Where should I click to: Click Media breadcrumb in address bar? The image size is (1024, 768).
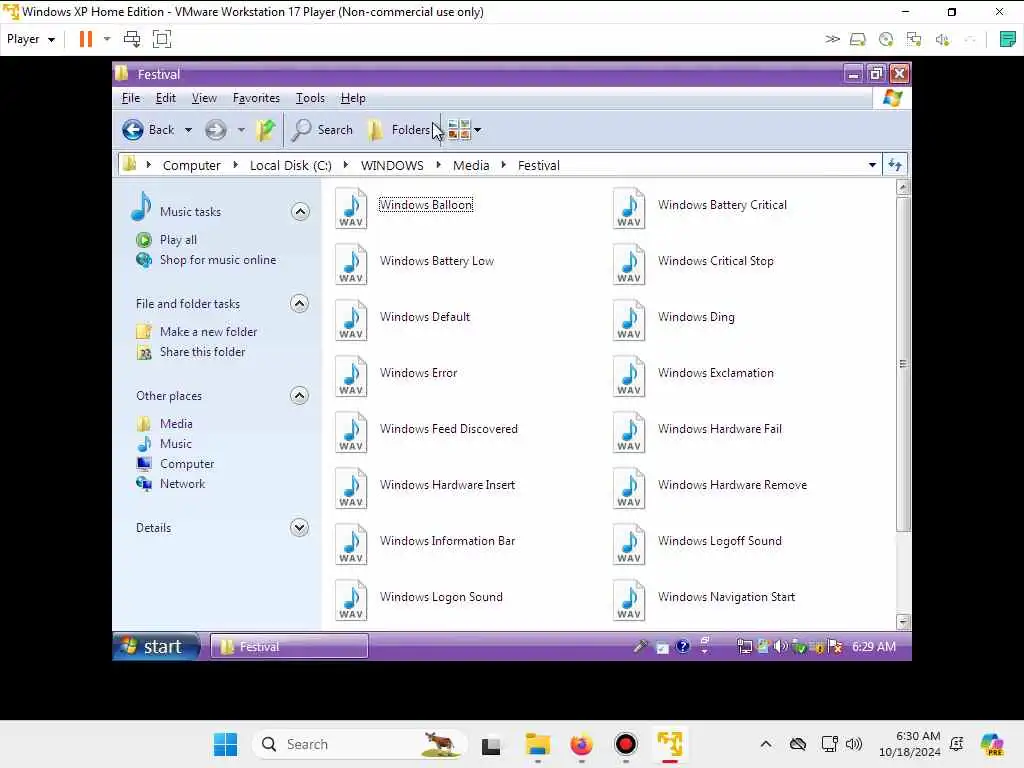pyautogui.click(x=471, y=165)
